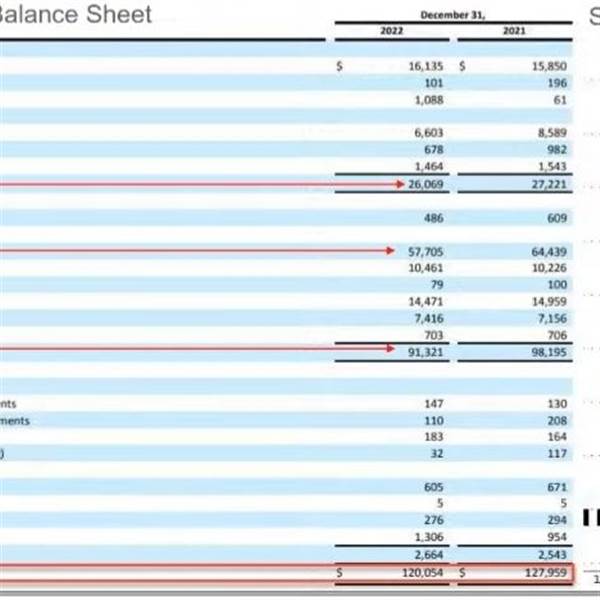Click the 91,321 subtotal
The width and height of the screenshot is (600, 600).
pyautogui.click(x=426, y=352)
